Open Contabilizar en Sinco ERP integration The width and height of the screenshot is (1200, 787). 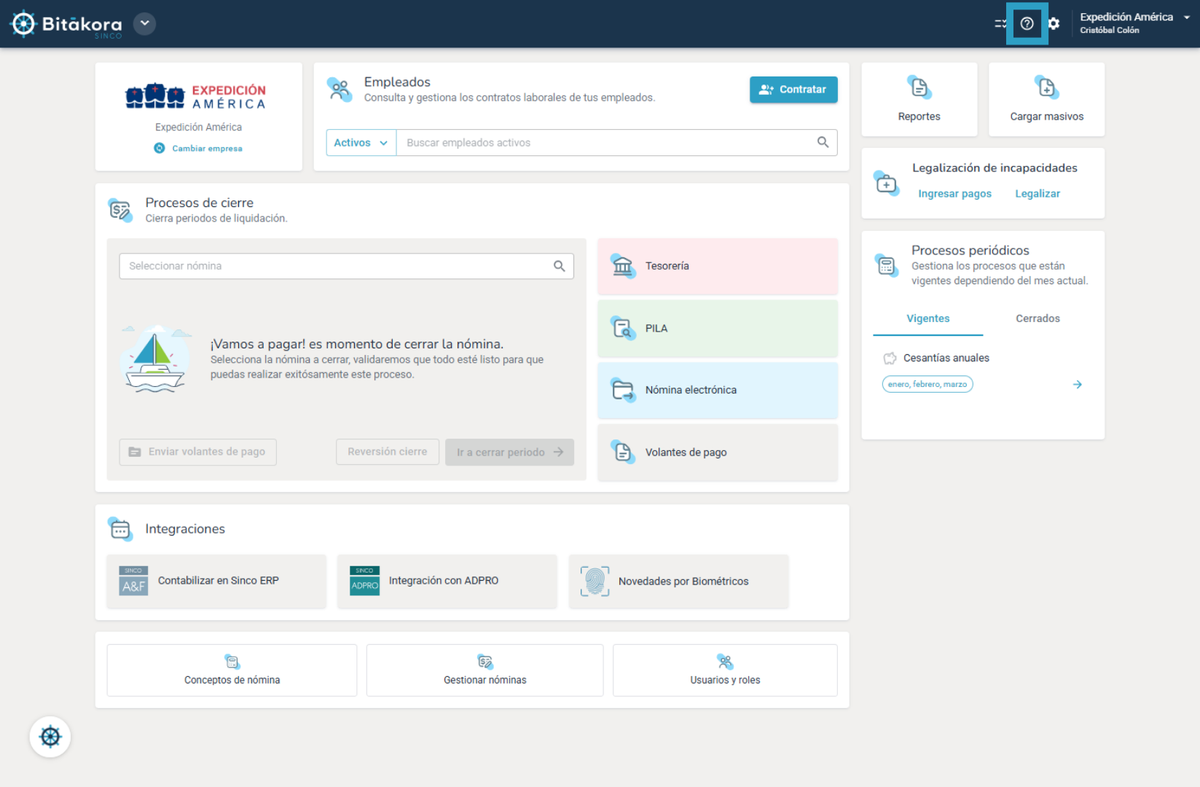tap(216, 581)
